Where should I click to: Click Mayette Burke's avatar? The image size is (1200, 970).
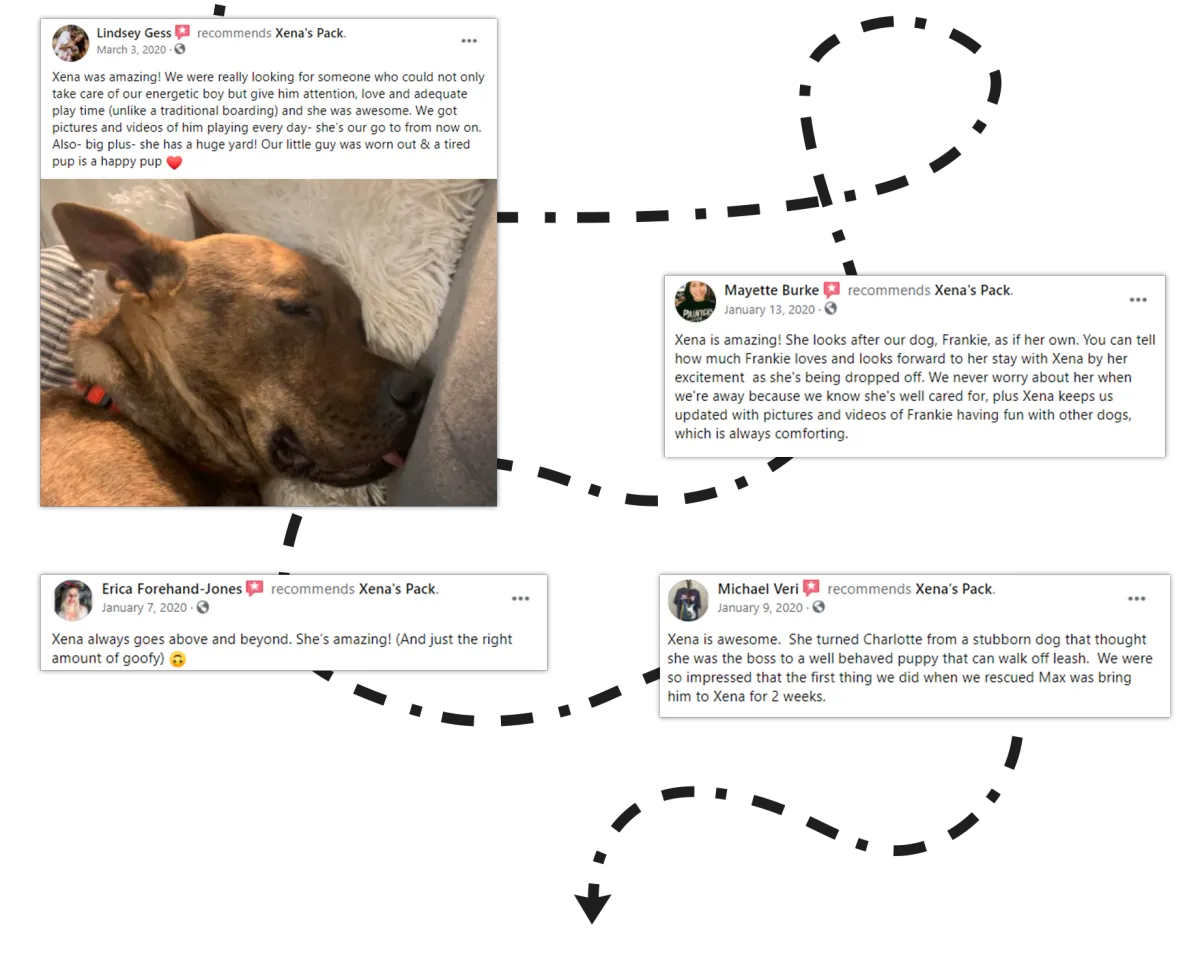(695, 301)
